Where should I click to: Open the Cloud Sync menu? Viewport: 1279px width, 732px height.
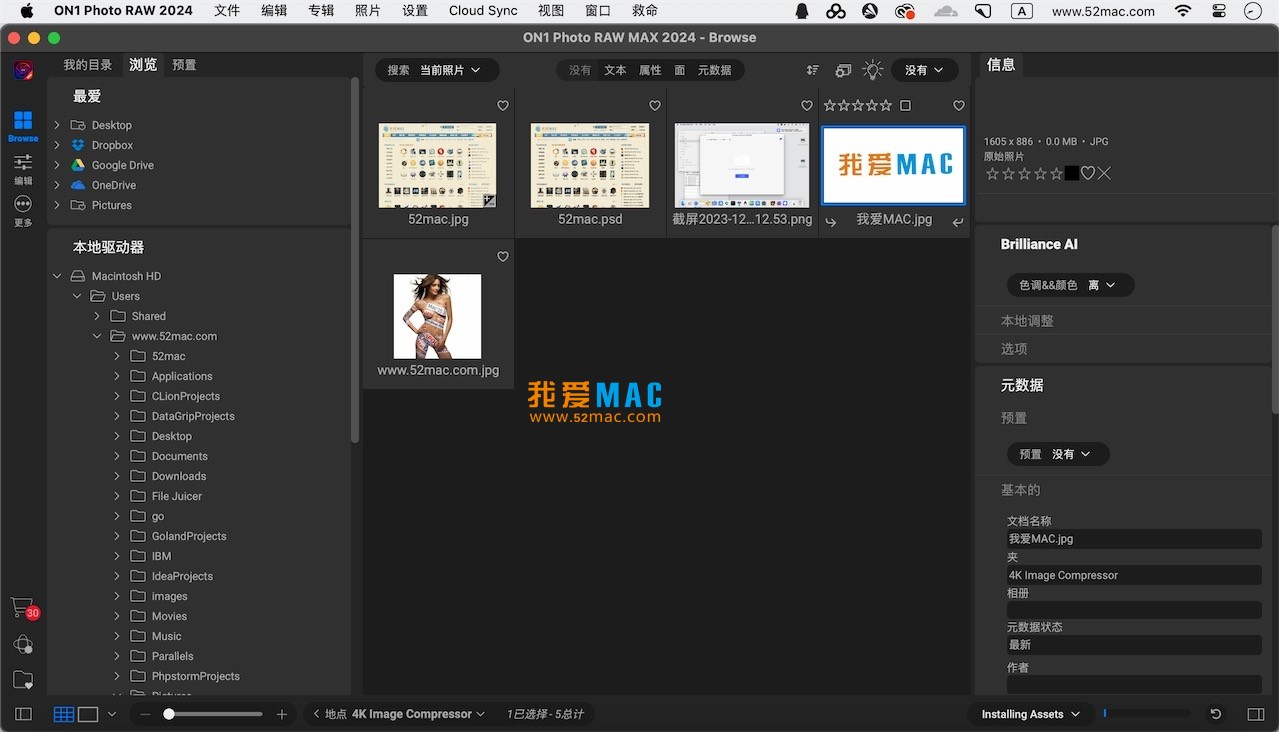tap(483, 11)
